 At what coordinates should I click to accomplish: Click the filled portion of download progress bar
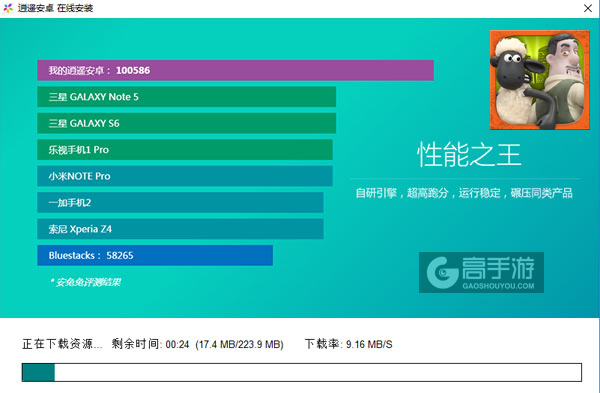pyautogui.click(x=38, y=372)
